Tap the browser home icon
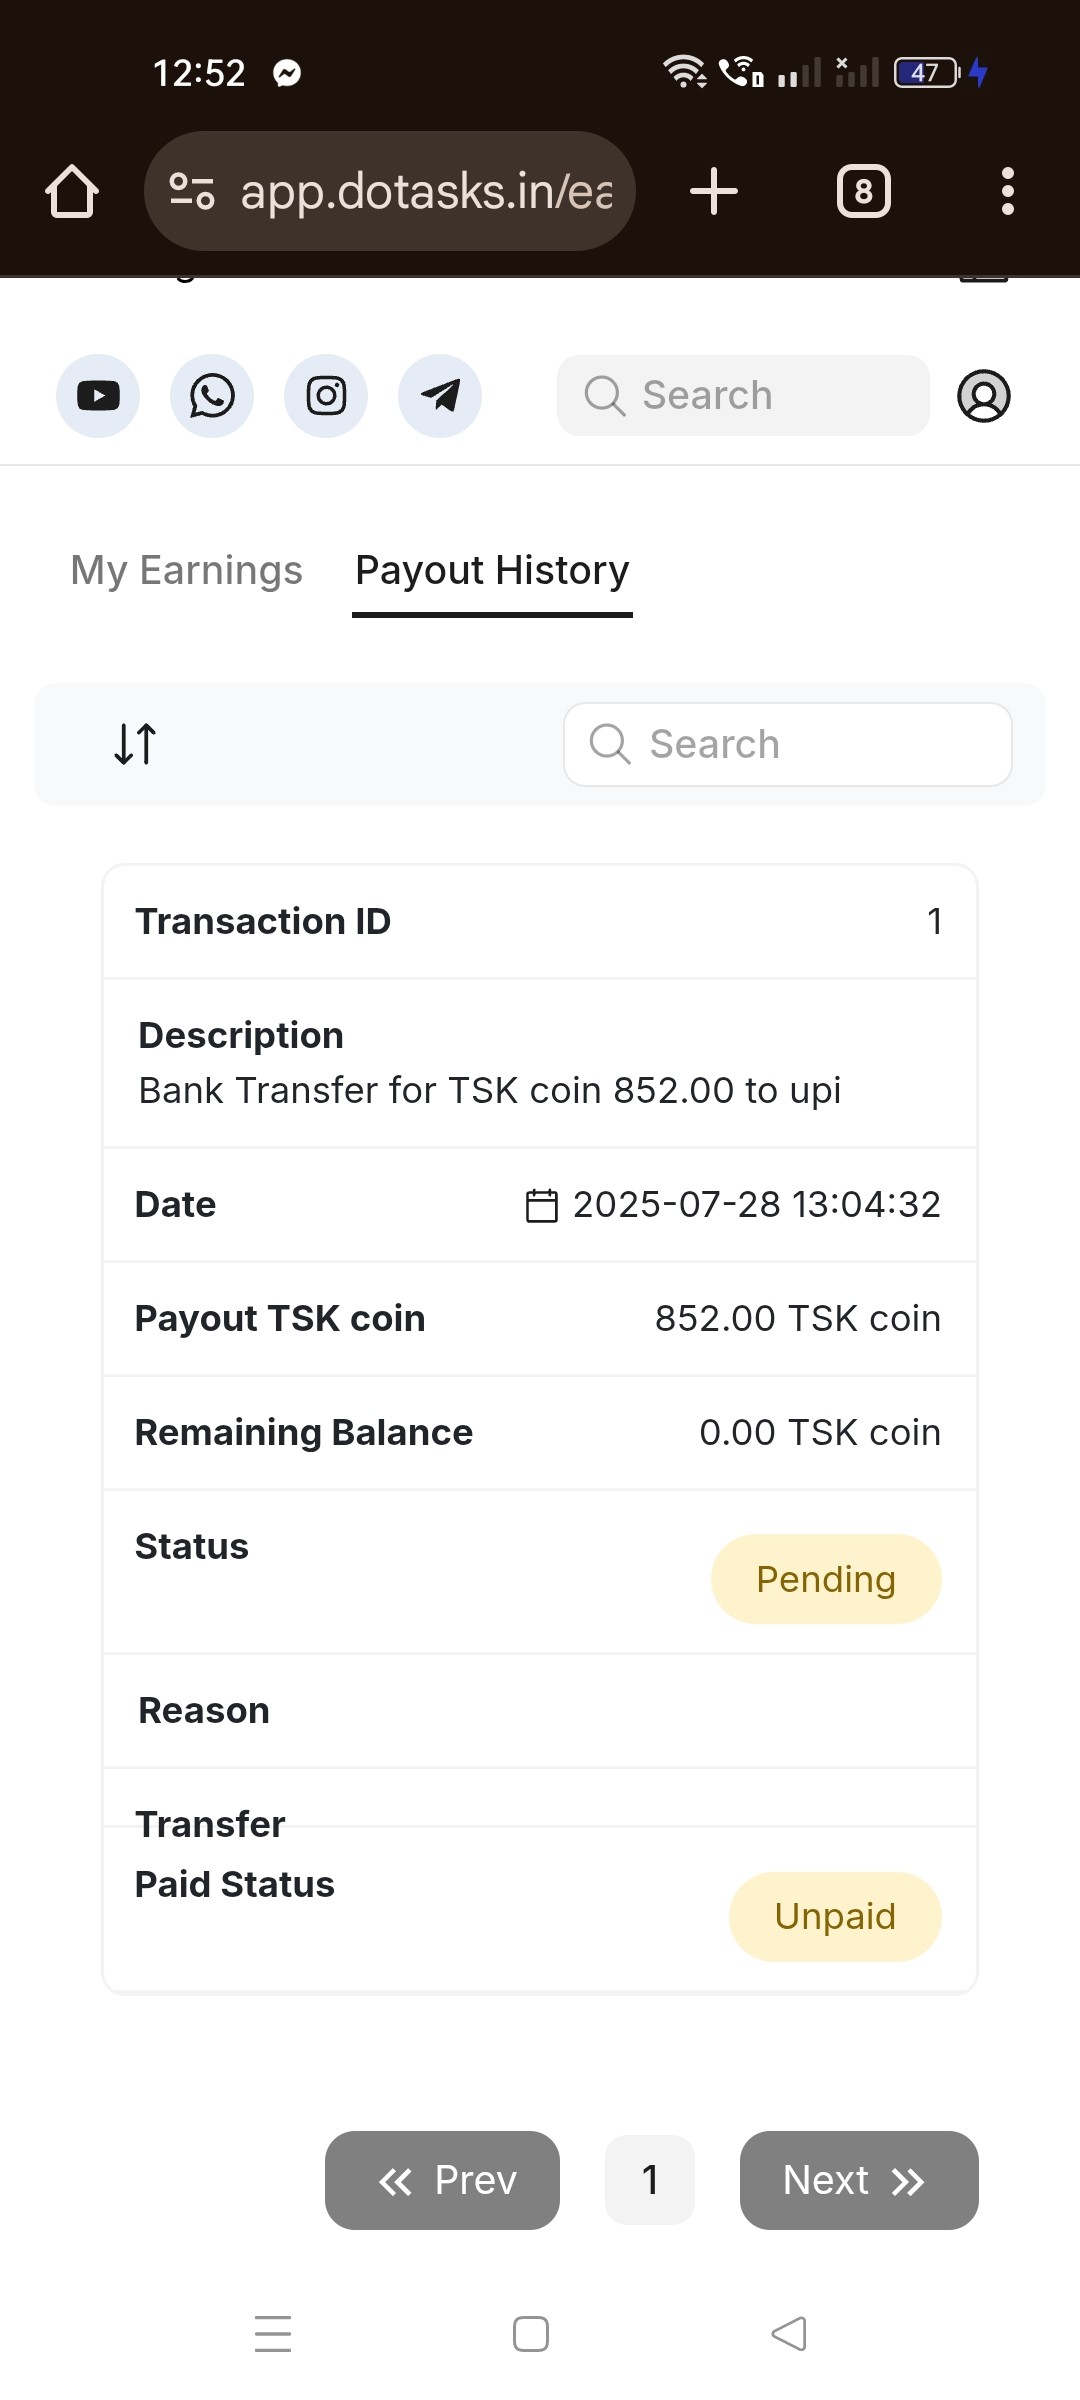Screen dimensions: 1080x2400 pyautogui.click(x=72, y=191)
